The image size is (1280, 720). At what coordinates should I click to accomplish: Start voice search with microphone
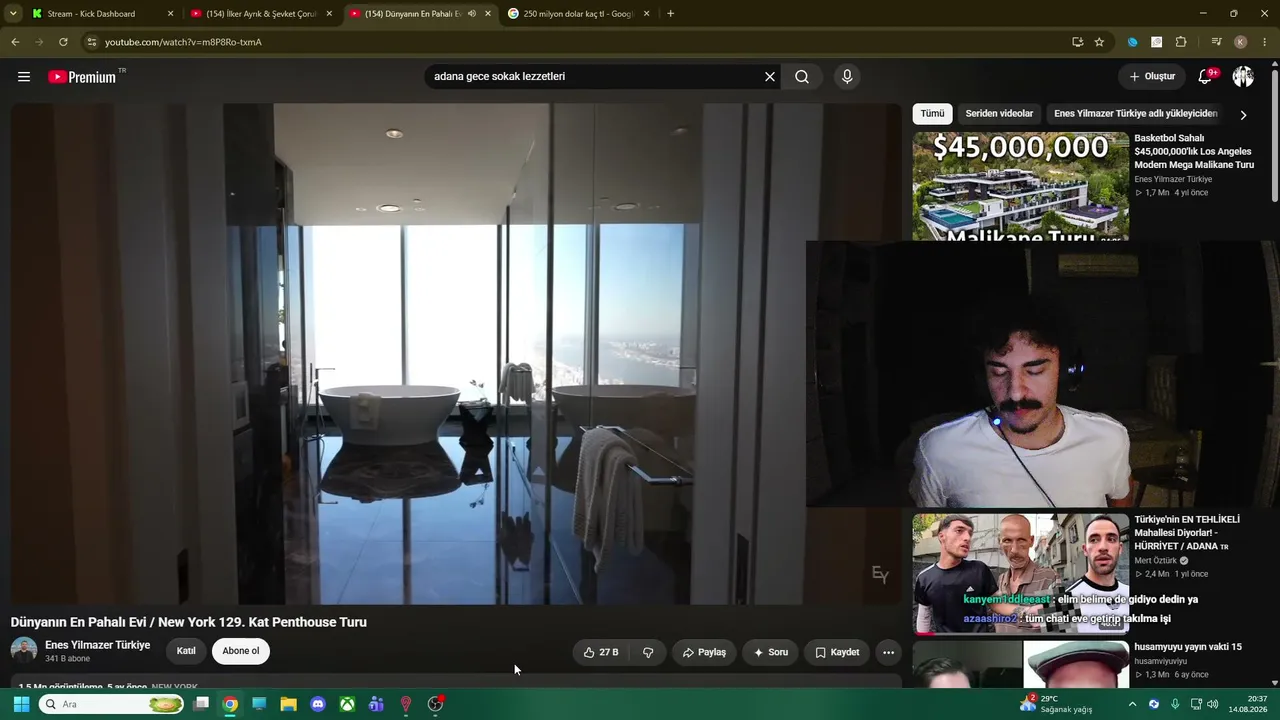pos(847,77)
